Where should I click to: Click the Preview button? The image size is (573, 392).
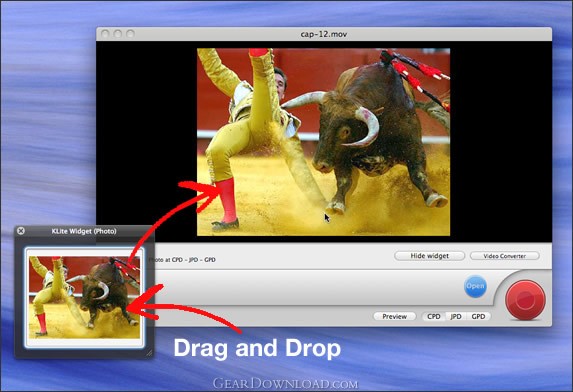(395, 316)
